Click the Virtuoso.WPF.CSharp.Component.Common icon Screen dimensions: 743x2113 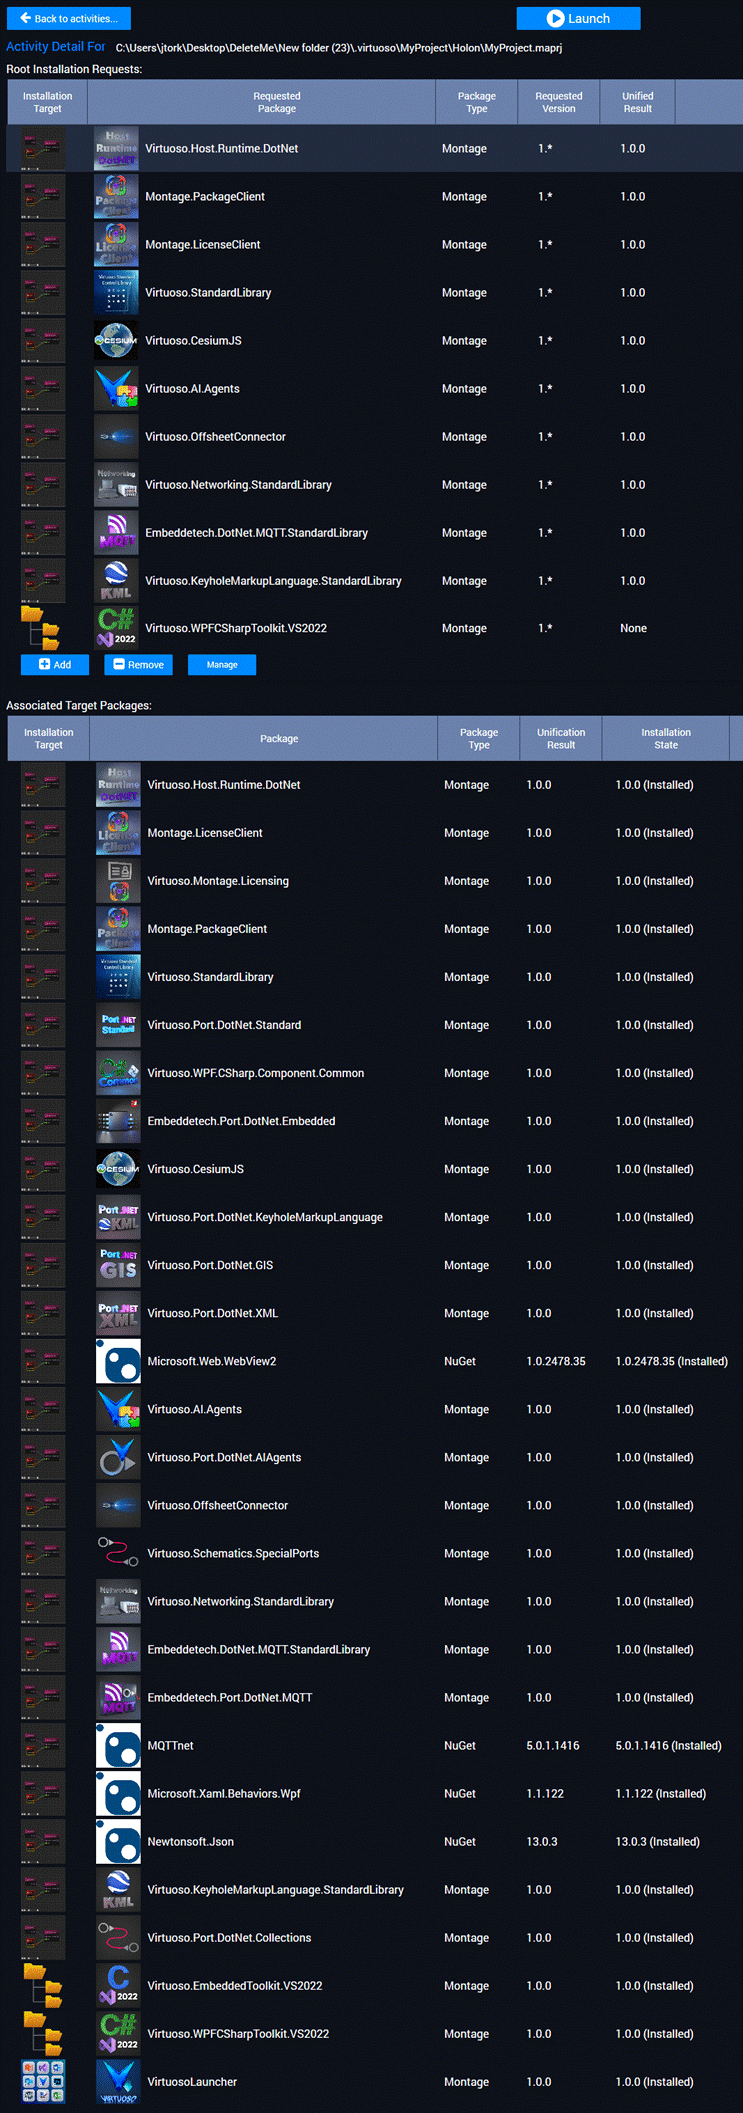pos(118,1073)
